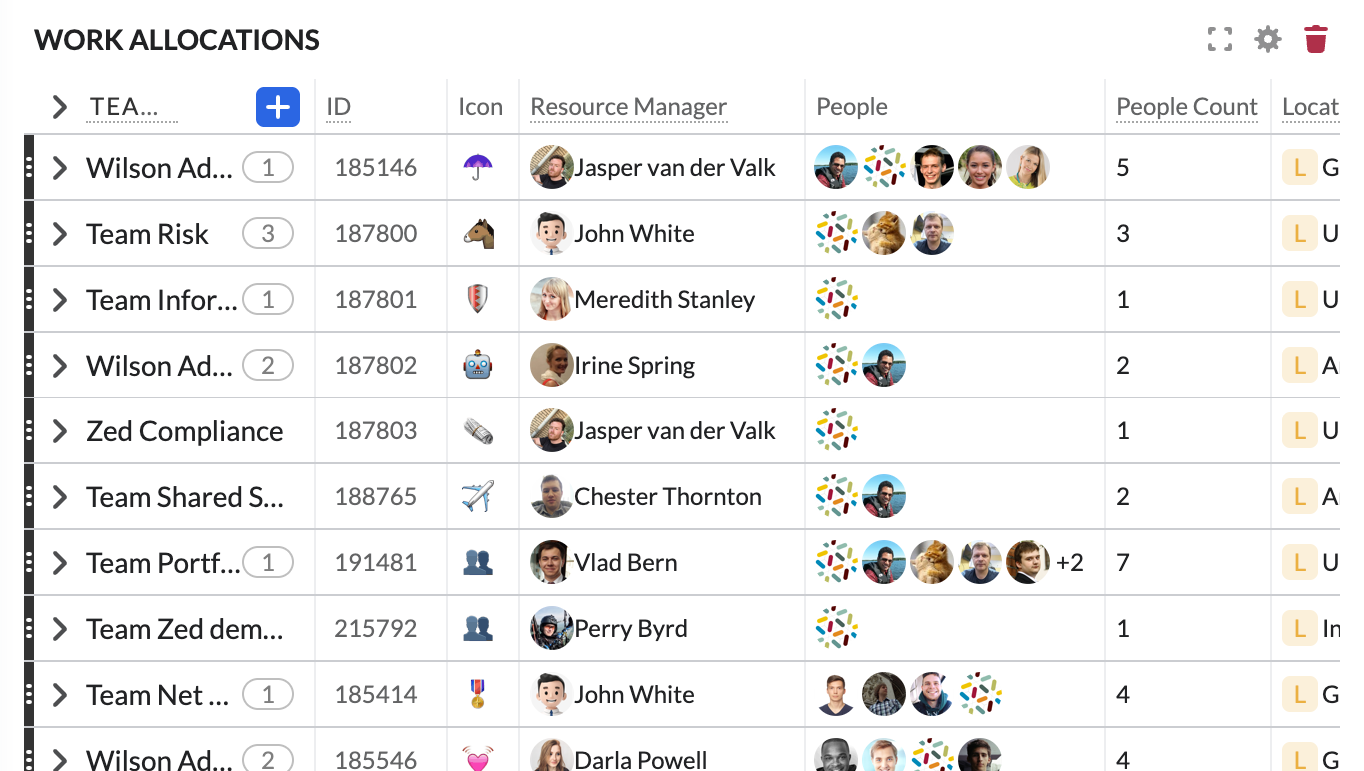Click the People Count column header
The image size is (1364, 771).
1186,107
